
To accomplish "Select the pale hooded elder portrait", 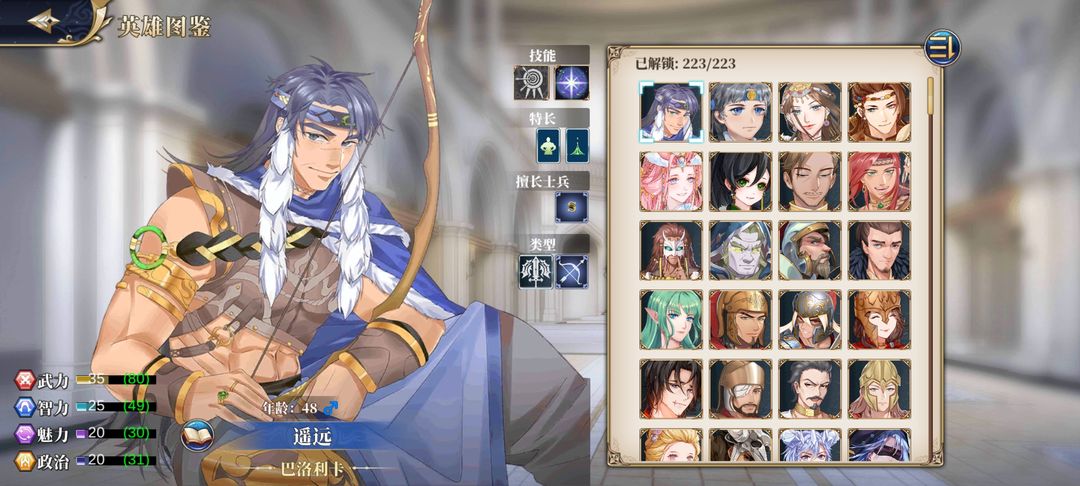I will [x=740, y=251].
